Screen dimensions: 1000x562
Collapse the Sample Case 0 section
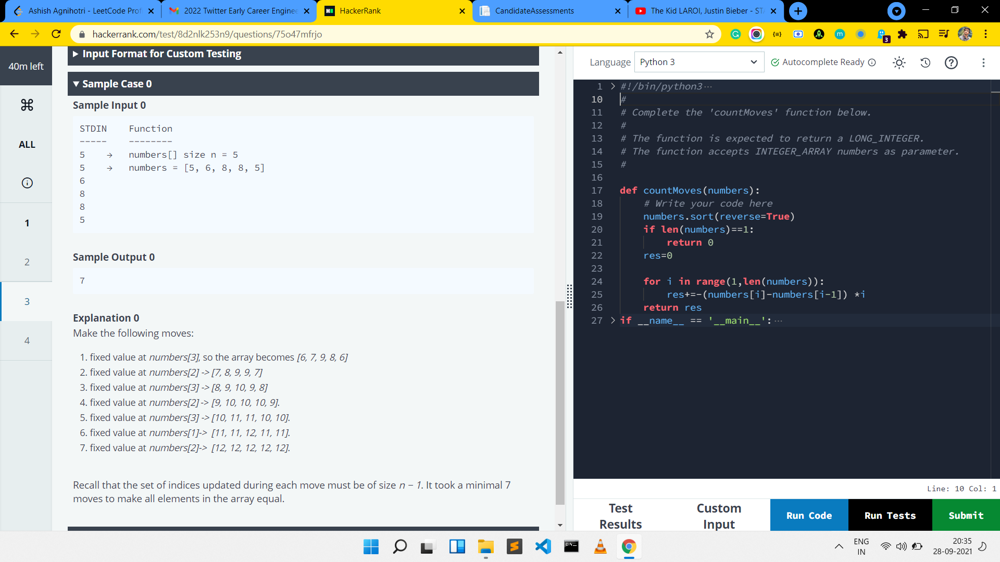coord(76,84)
